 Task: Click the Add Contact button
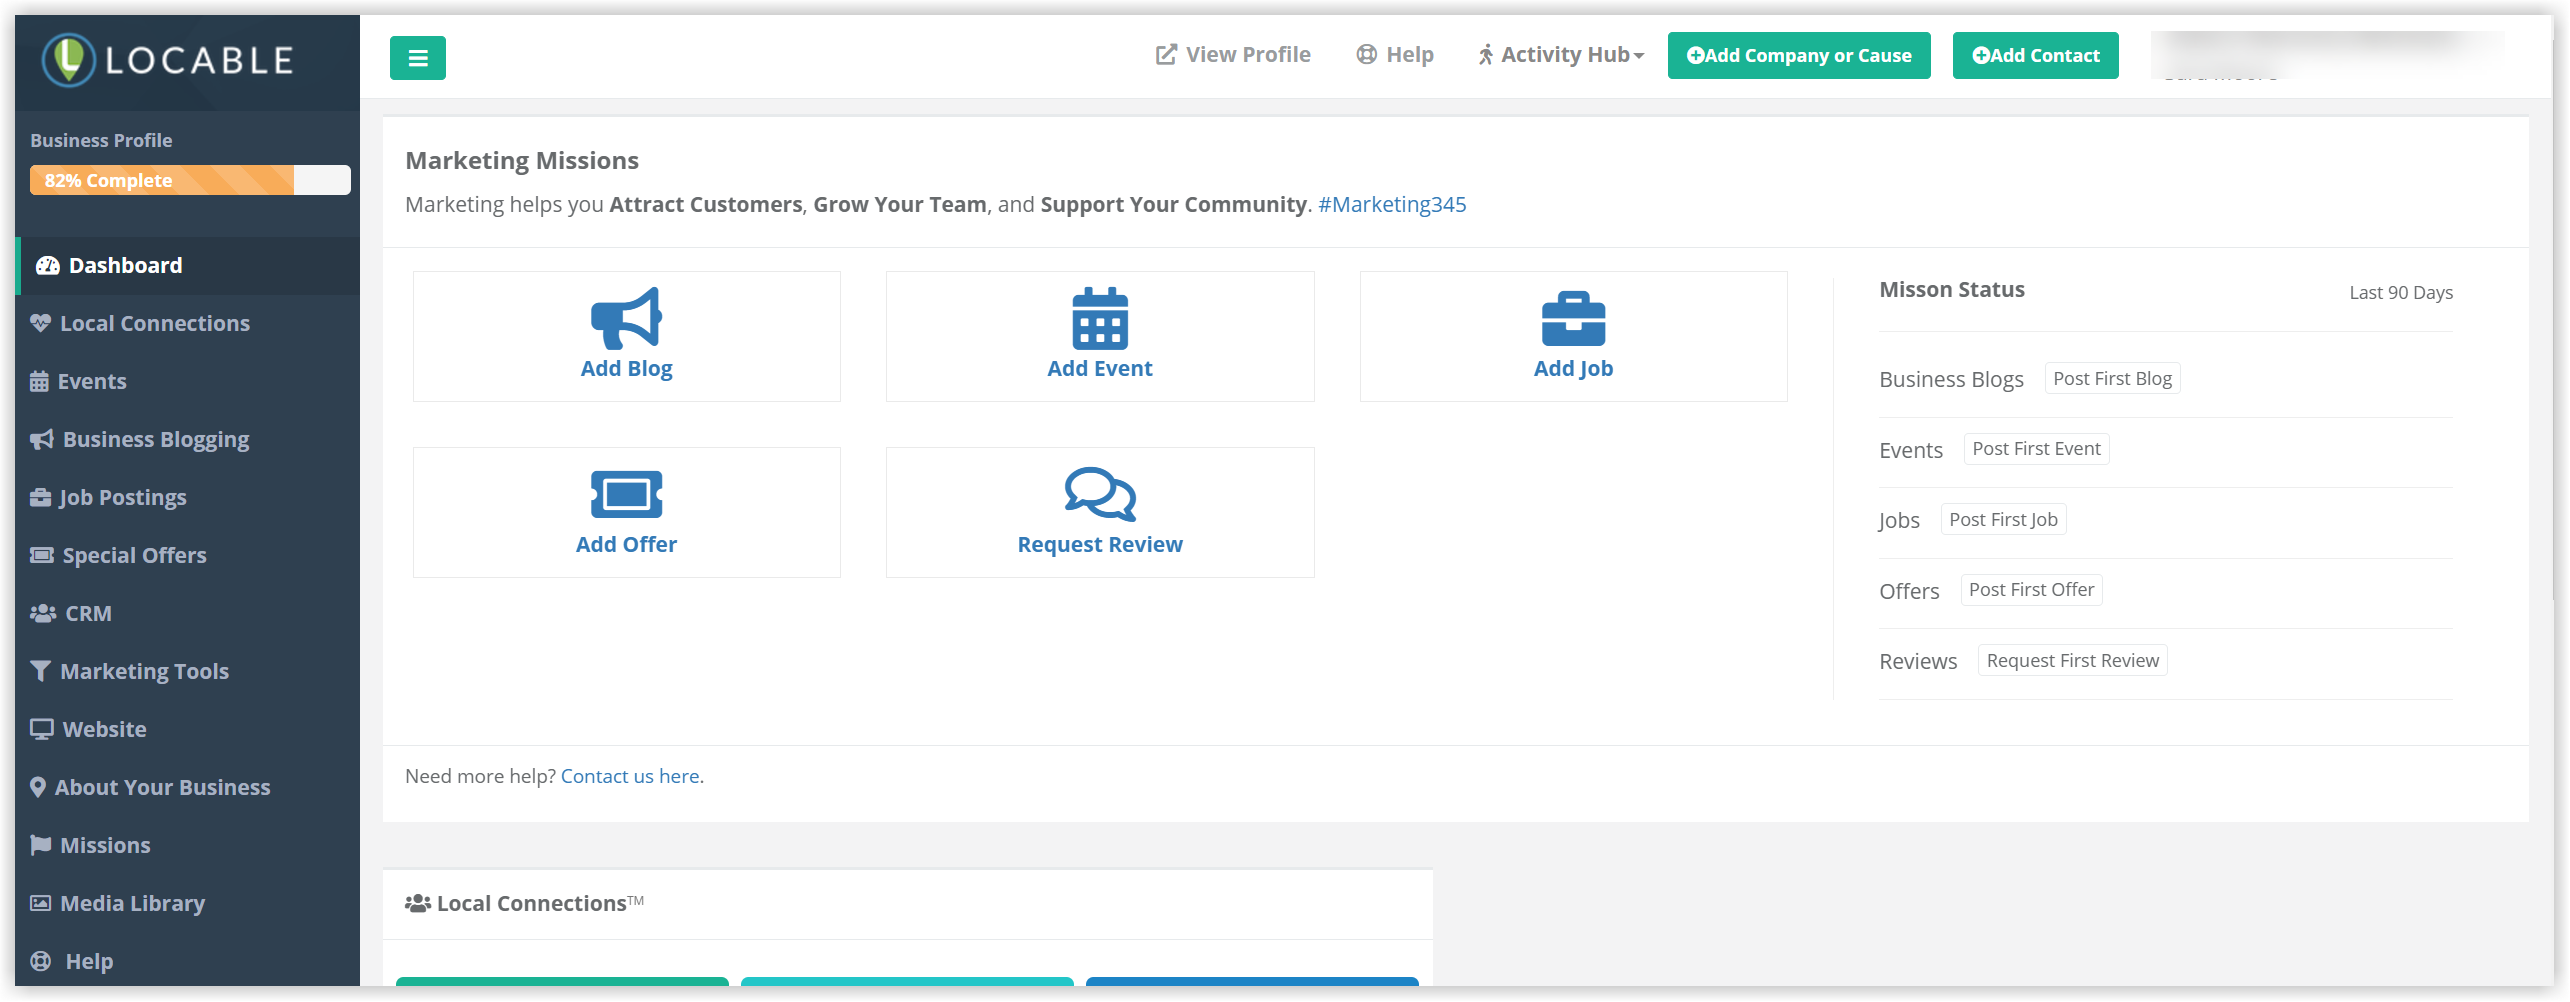2035,56
